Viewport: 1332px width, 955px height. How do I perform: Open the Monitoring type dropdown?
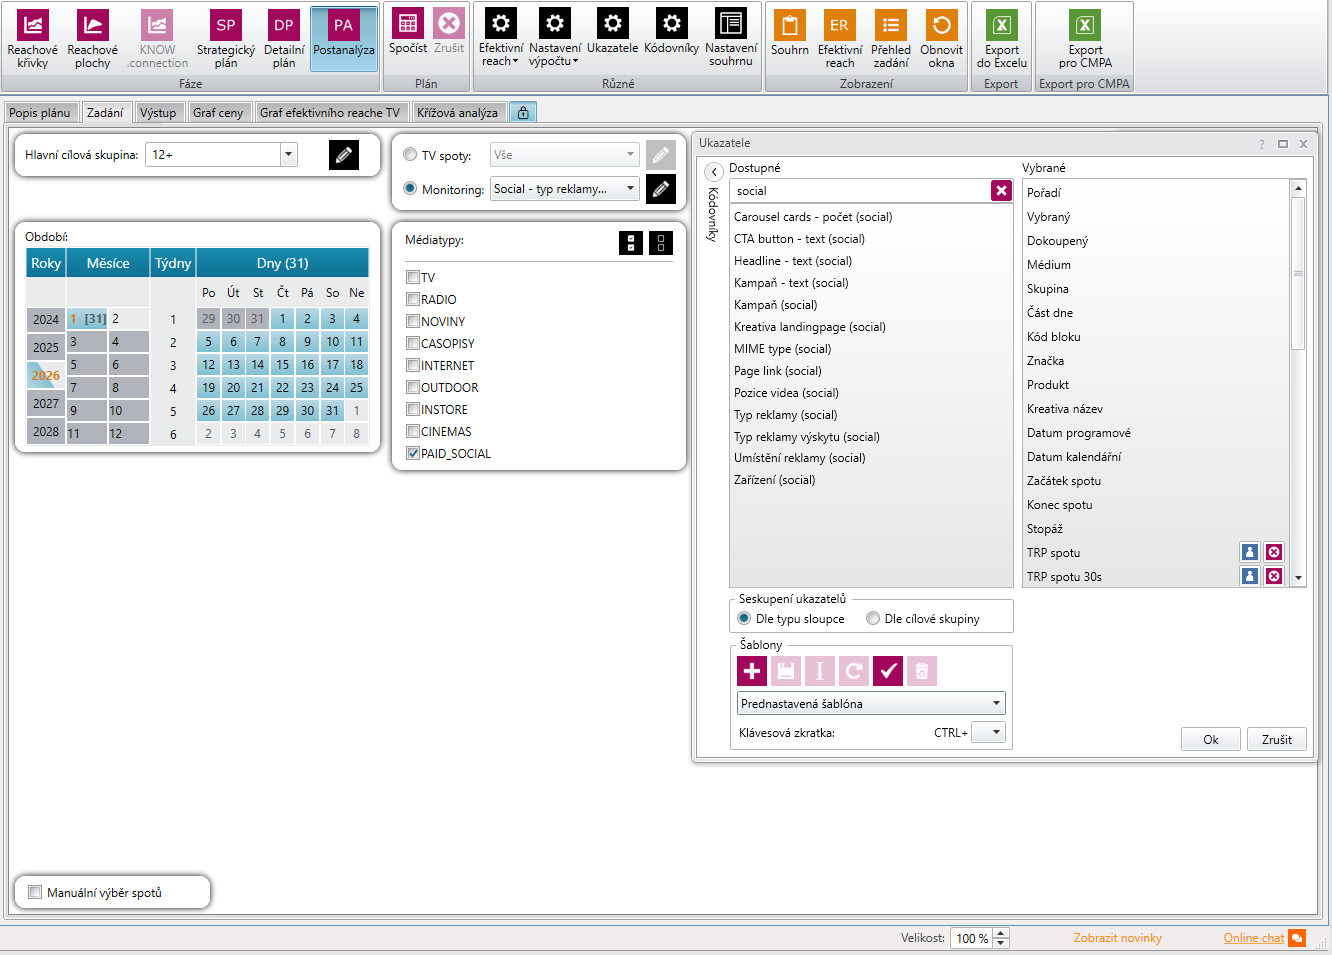(x=630, y=189)
